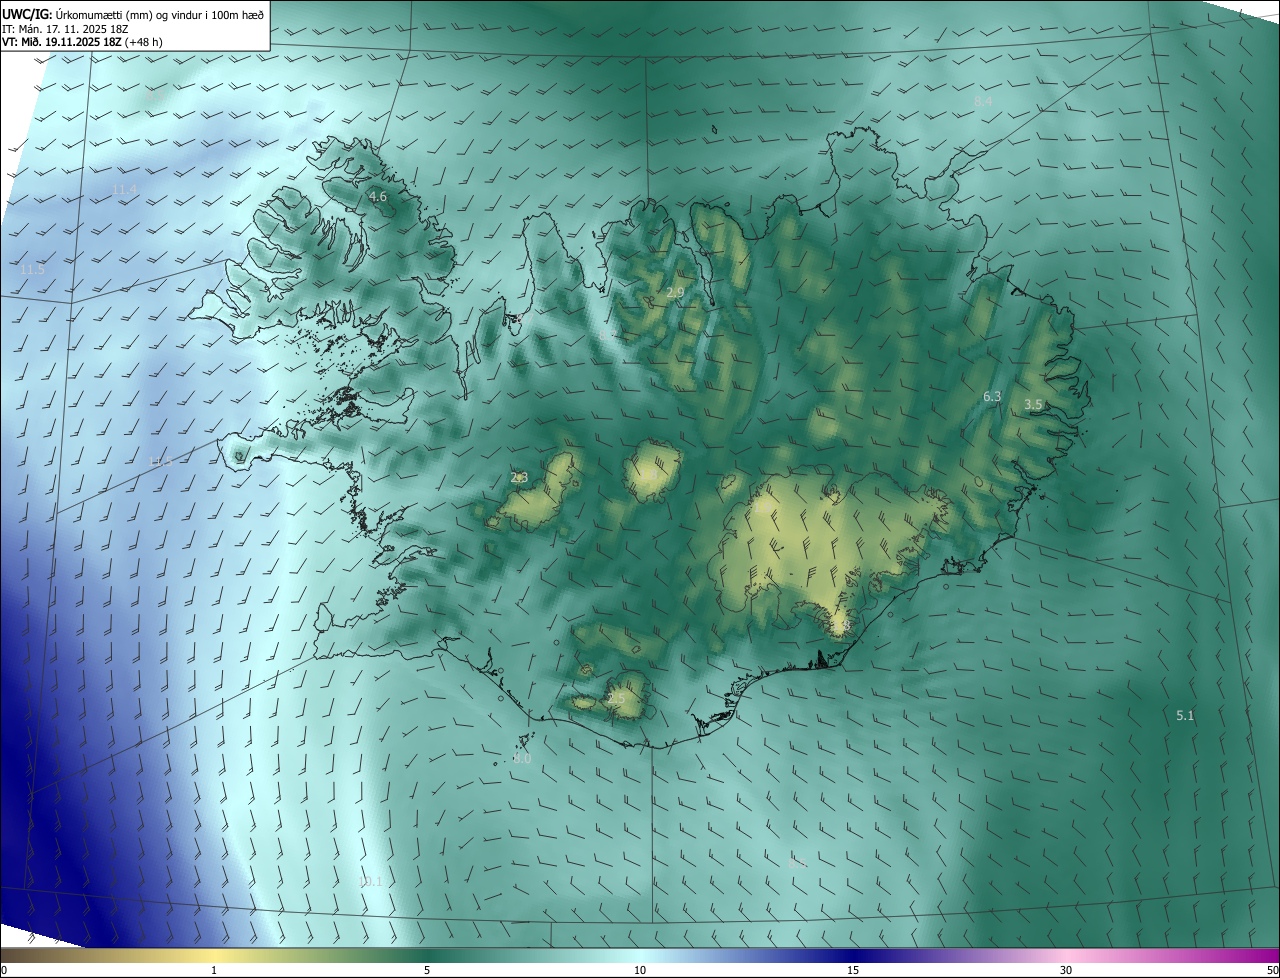Click the colorbar tick label 50
Viewport: 1280px width, 978px height.
[1272, 970]
